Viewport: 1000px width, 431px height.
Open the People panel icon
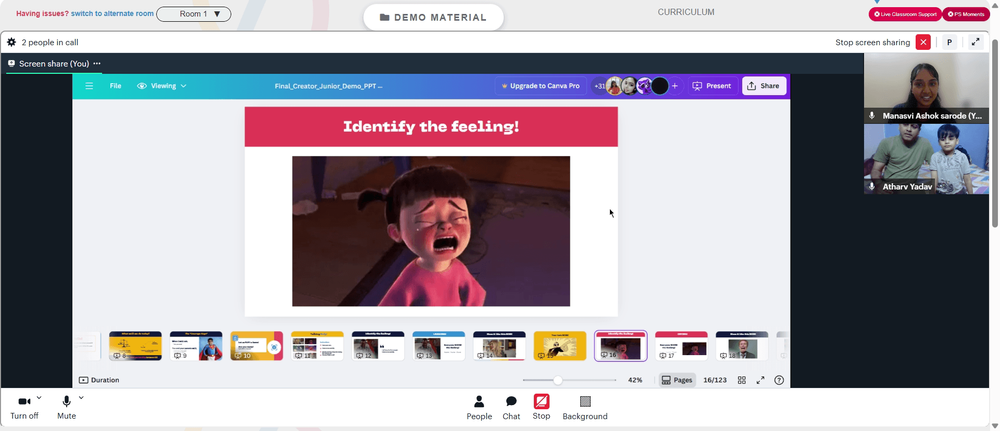pyautogui.click(x=479, y=402)
